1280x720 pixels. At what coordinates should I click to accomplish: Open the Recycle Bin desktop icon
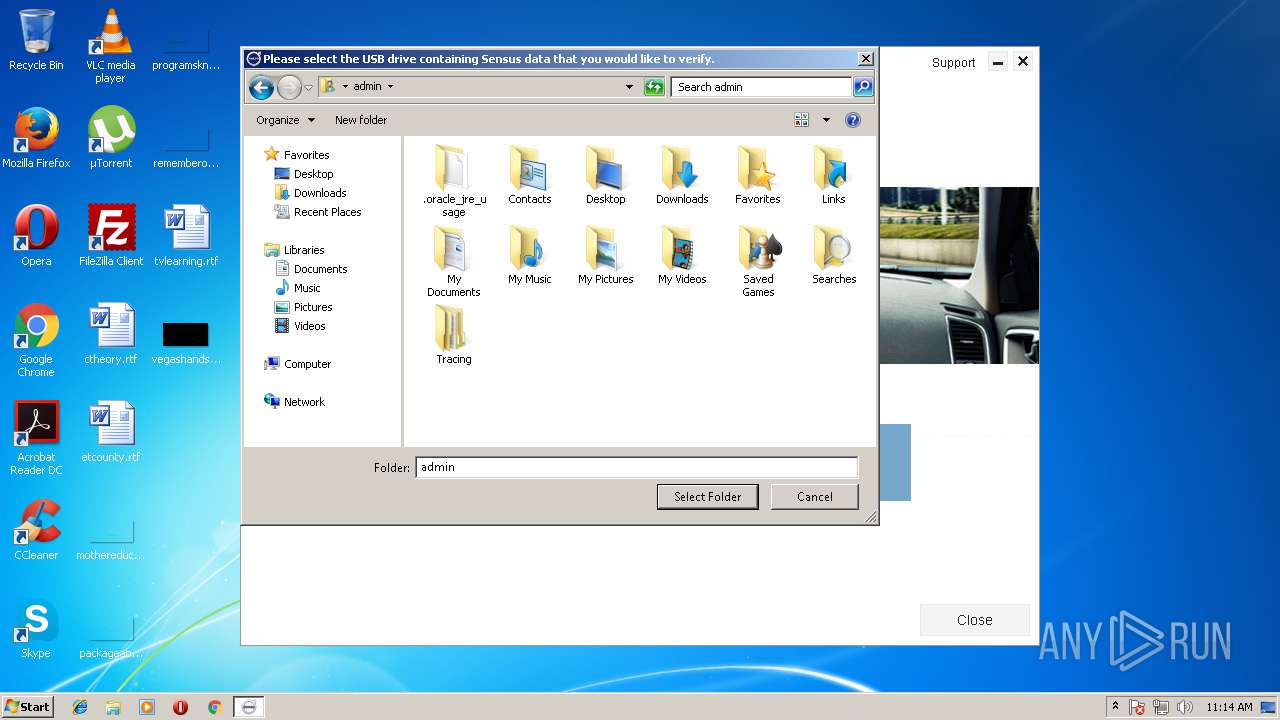pyautogui.click(x=36, y=40)
